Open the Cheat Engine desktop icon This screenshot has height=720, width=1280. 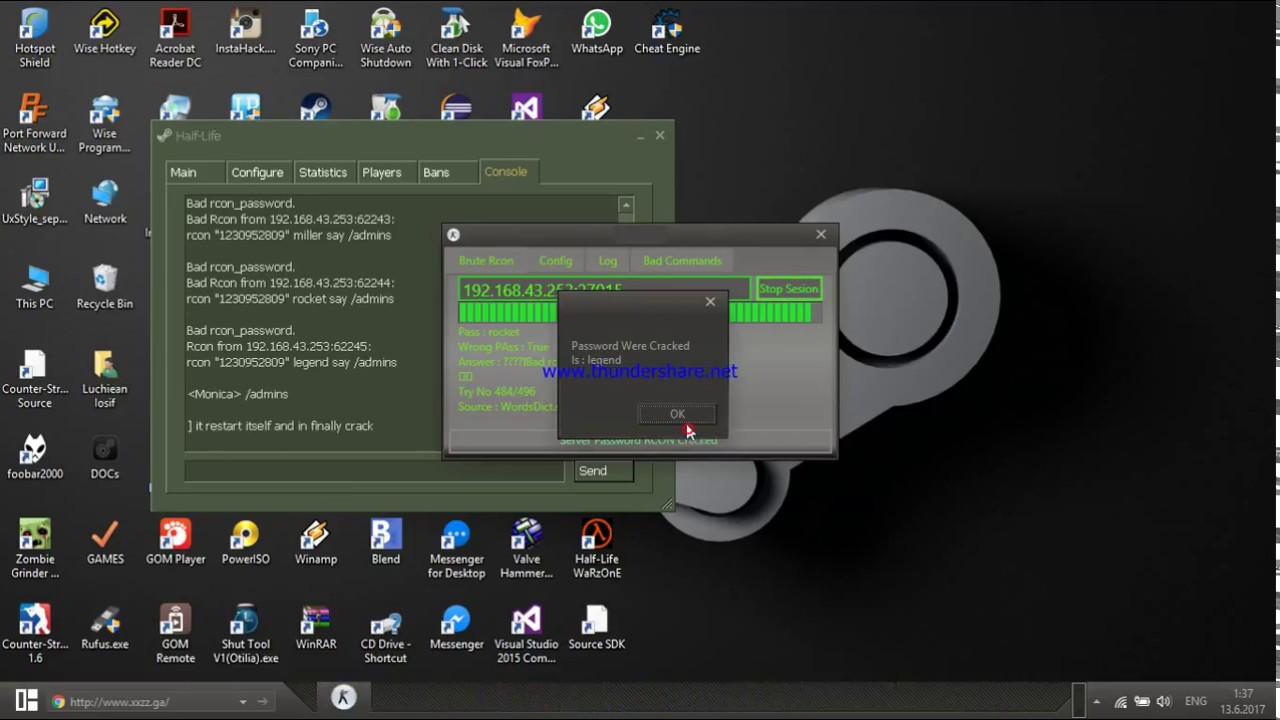click(667, 32)
